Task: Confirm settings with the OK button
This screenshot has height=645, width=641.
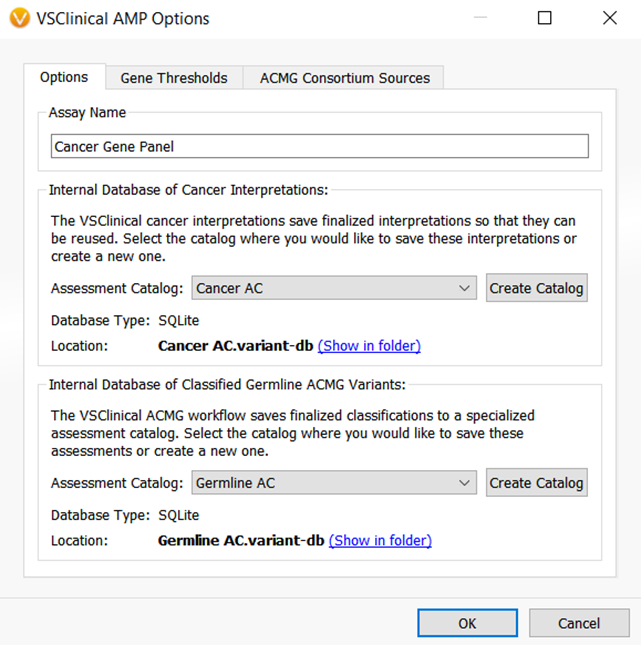Action: pyautogui.click(x=467, y=623)
